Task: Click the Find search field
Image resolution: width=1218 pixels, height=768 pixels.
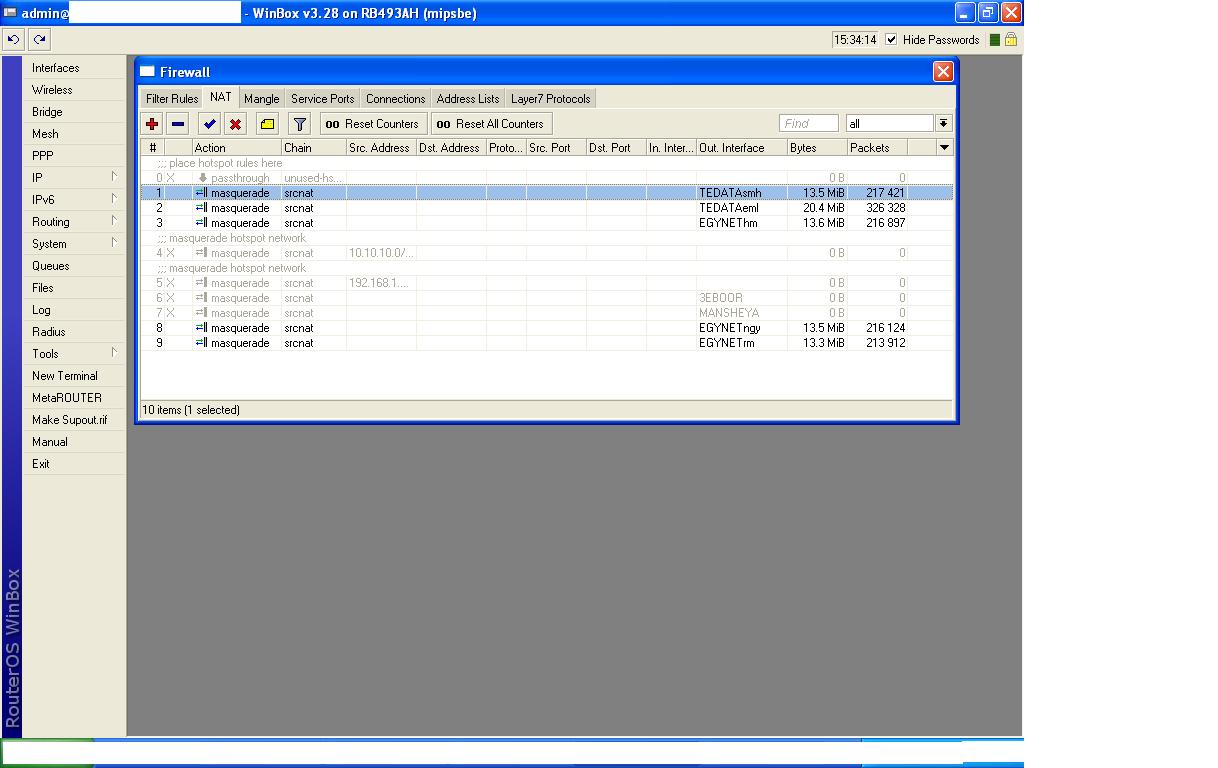Action: pyautogui.click(x=808, y=123)
